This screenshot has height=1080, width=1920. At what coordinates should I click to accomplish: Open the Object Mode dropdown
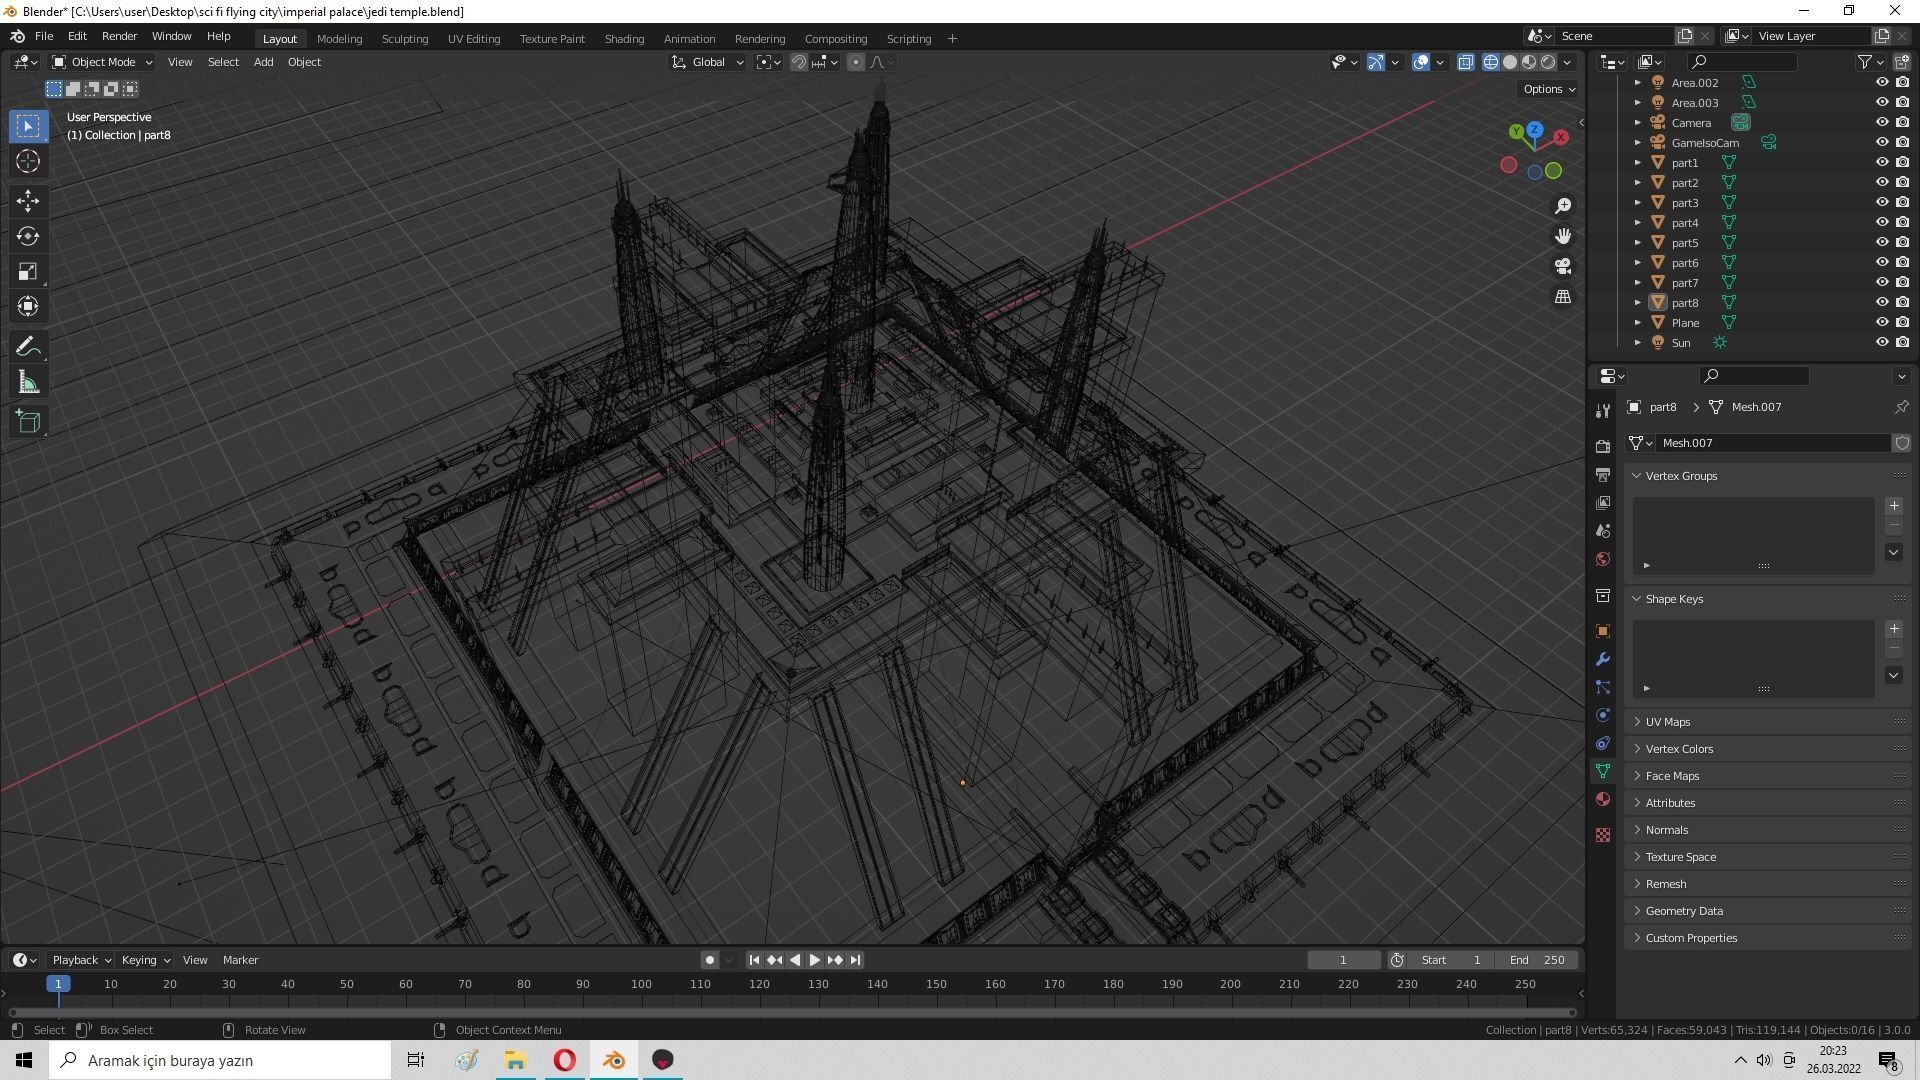[x=103, y=62]
